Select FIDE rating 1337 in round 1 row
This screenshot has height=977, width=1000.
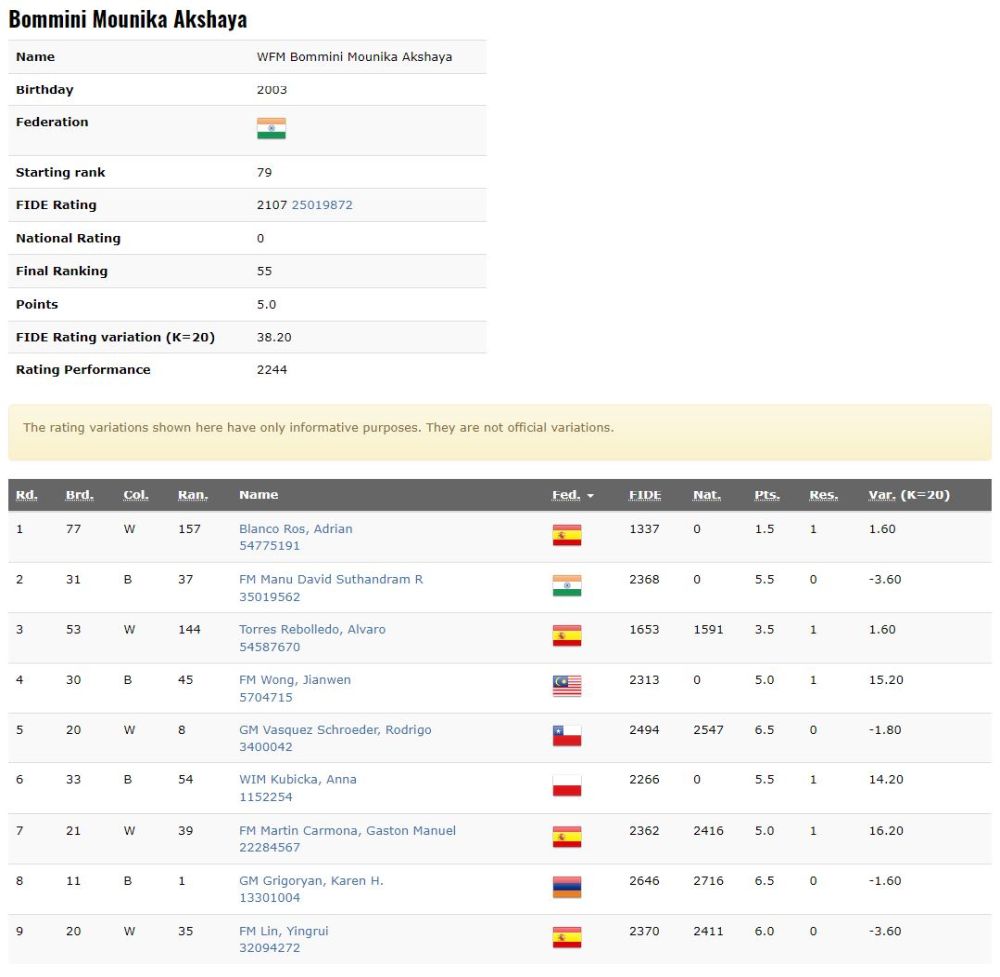click(x=644, y=529)
